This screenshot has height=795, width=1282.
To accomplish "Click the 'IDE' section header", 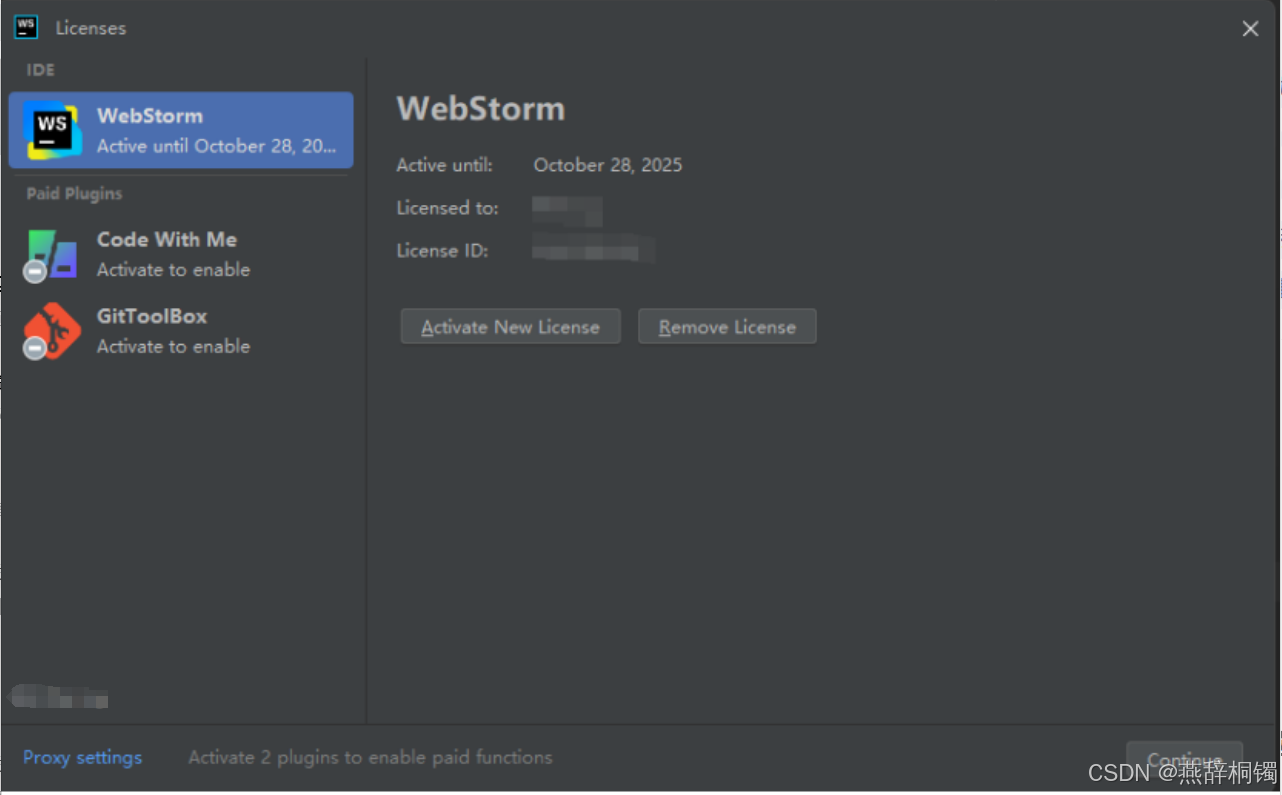I will tap(40, 70).
